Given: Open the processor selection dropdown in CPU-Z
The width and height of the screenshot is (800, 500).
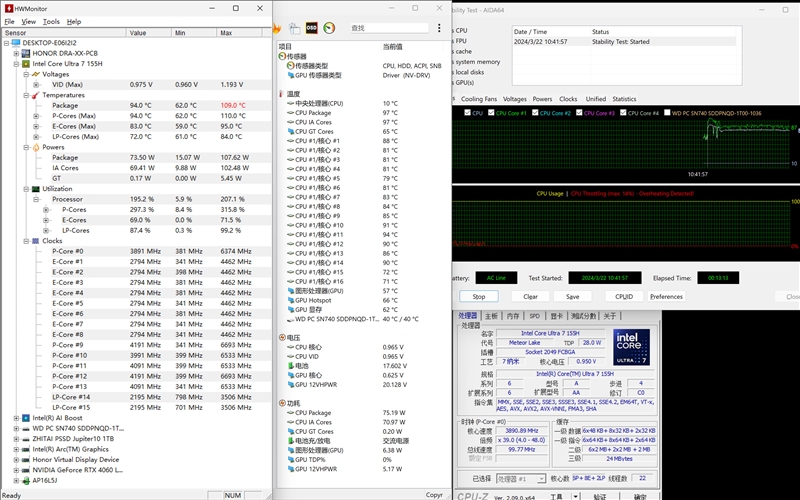Looking at the screenshot, I should [x=520, y=479].
